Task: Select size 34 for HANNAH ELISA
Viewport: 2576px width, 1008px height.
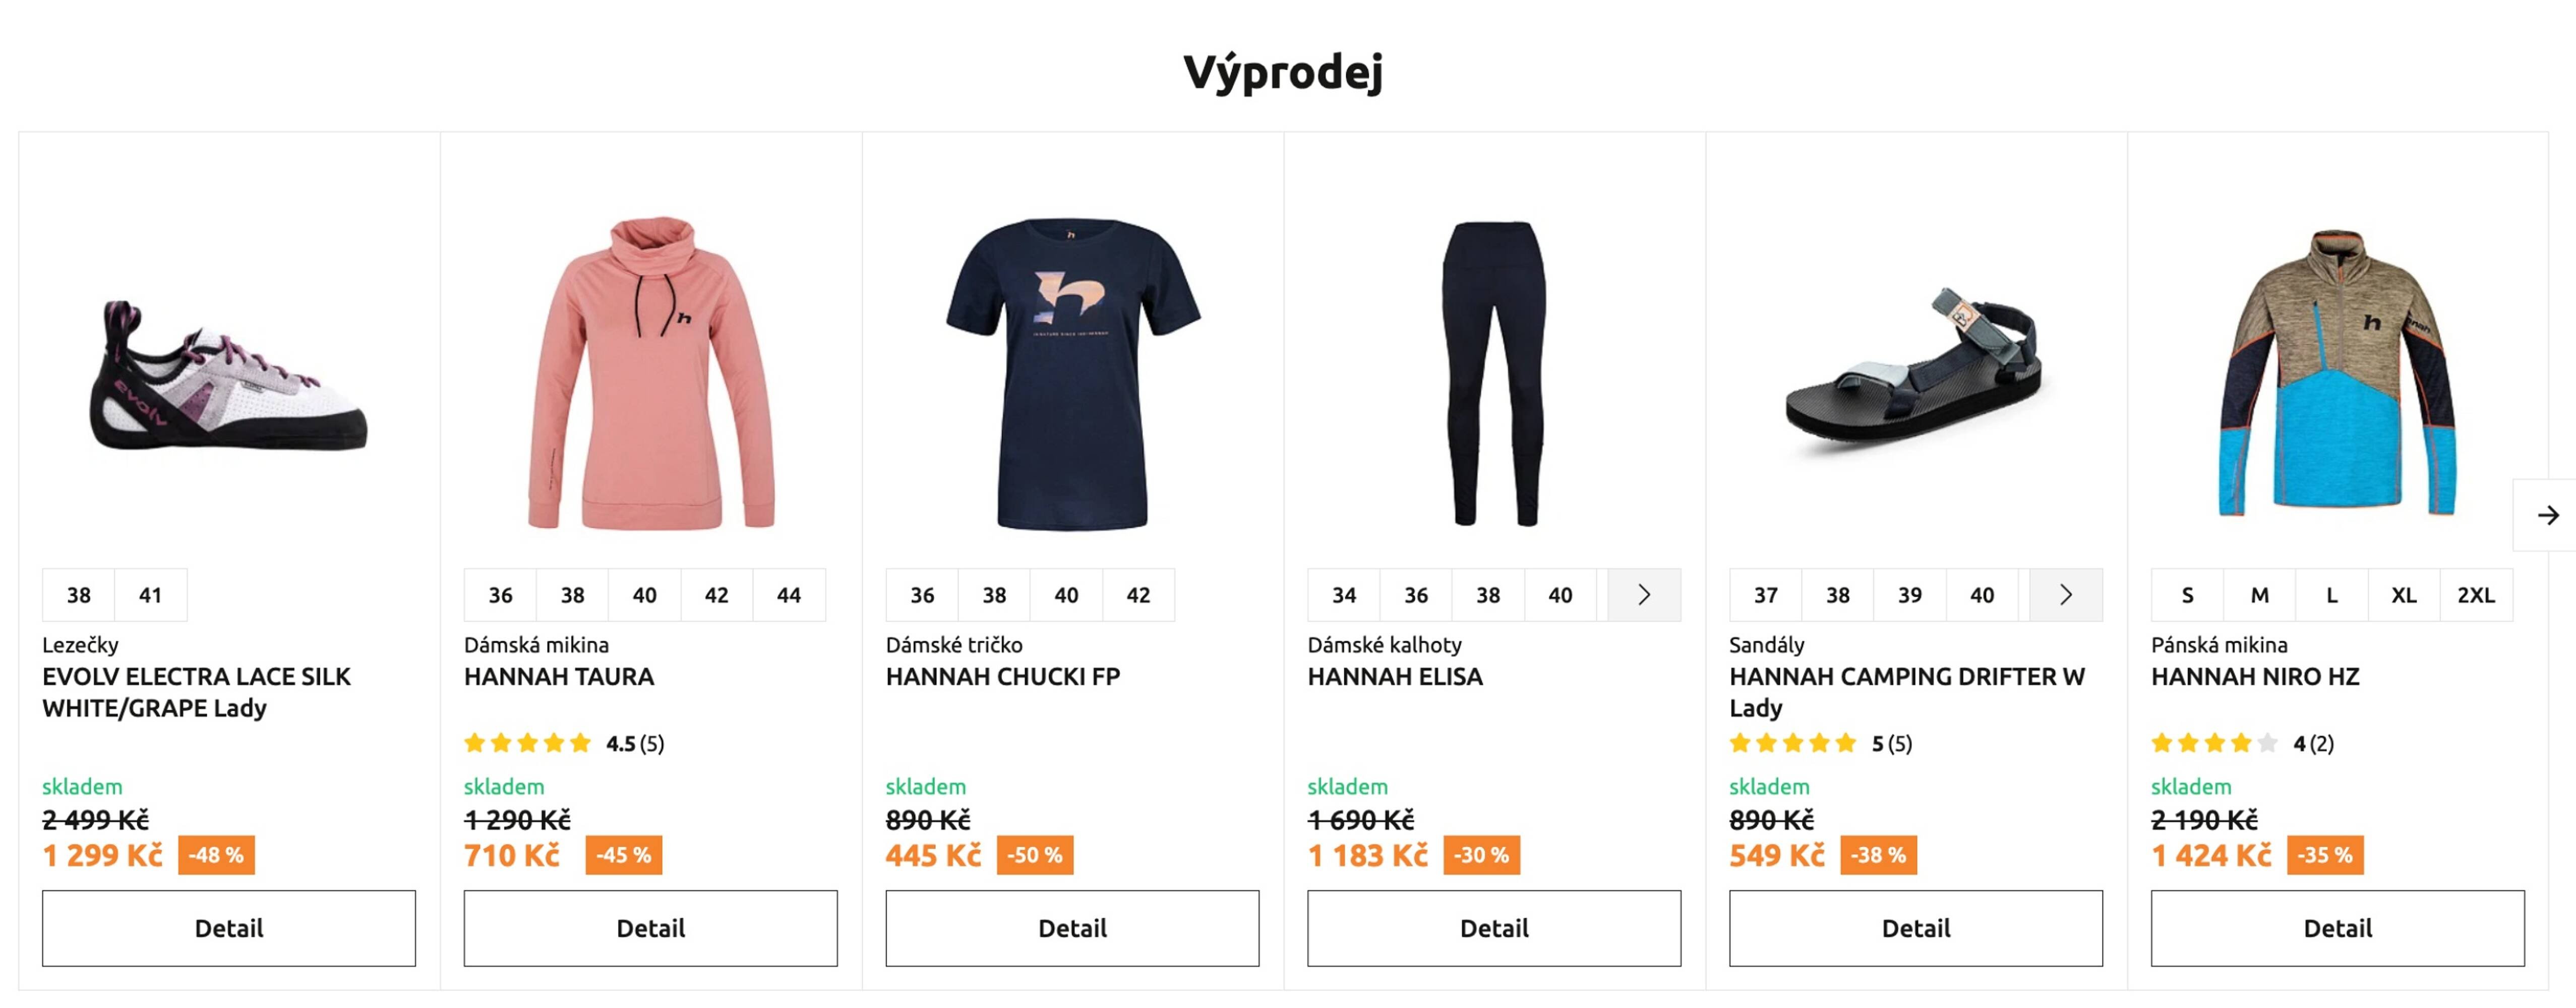Action: pos(1343,595)
